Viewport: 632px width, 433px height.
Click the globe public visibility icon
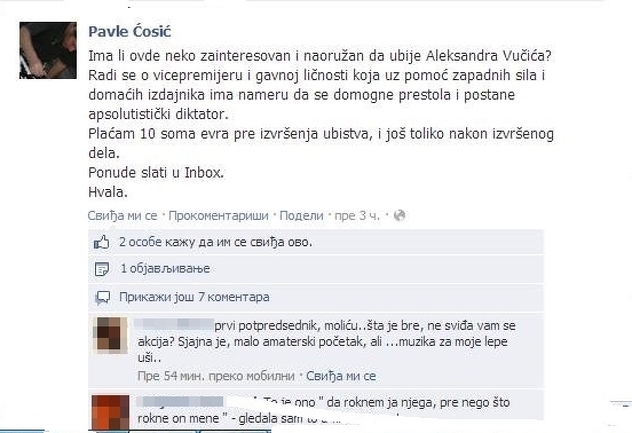(x=399, y=216)
